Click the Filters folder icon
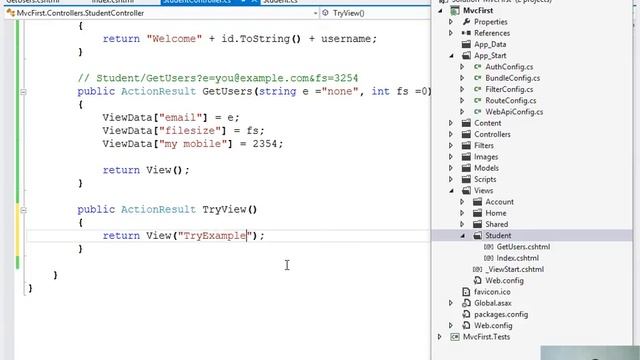The height and width of the screenshot is (360, 640). tap(466, 145)
